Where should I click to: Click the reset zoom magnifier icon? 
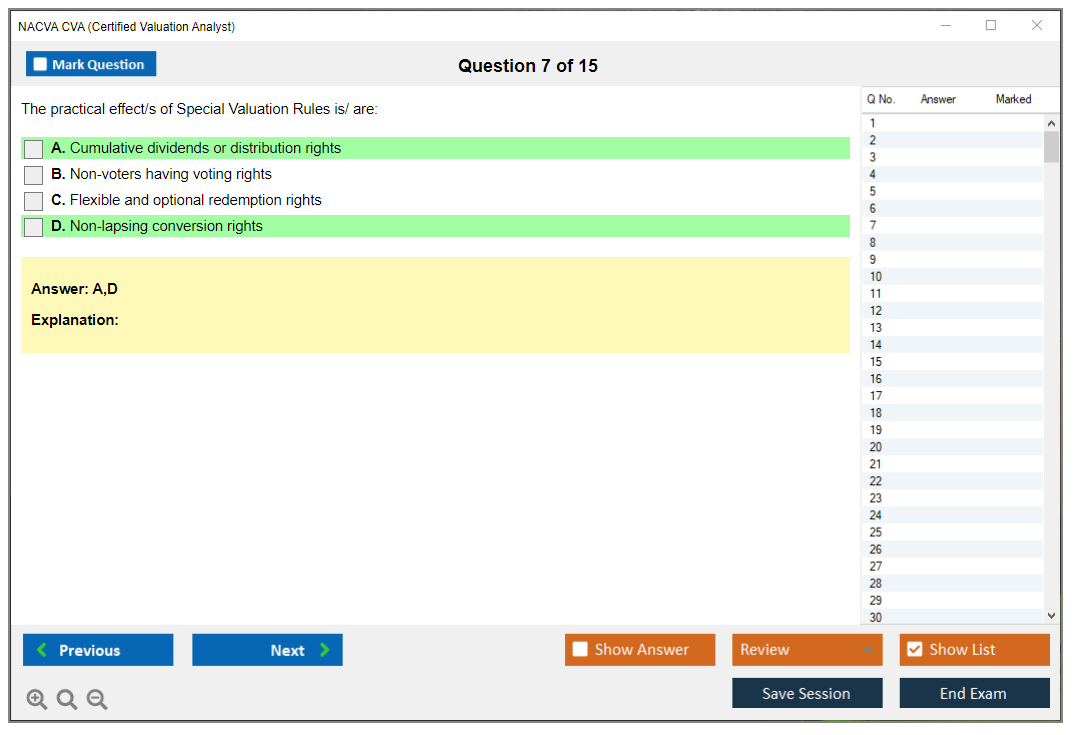(67, 700)
